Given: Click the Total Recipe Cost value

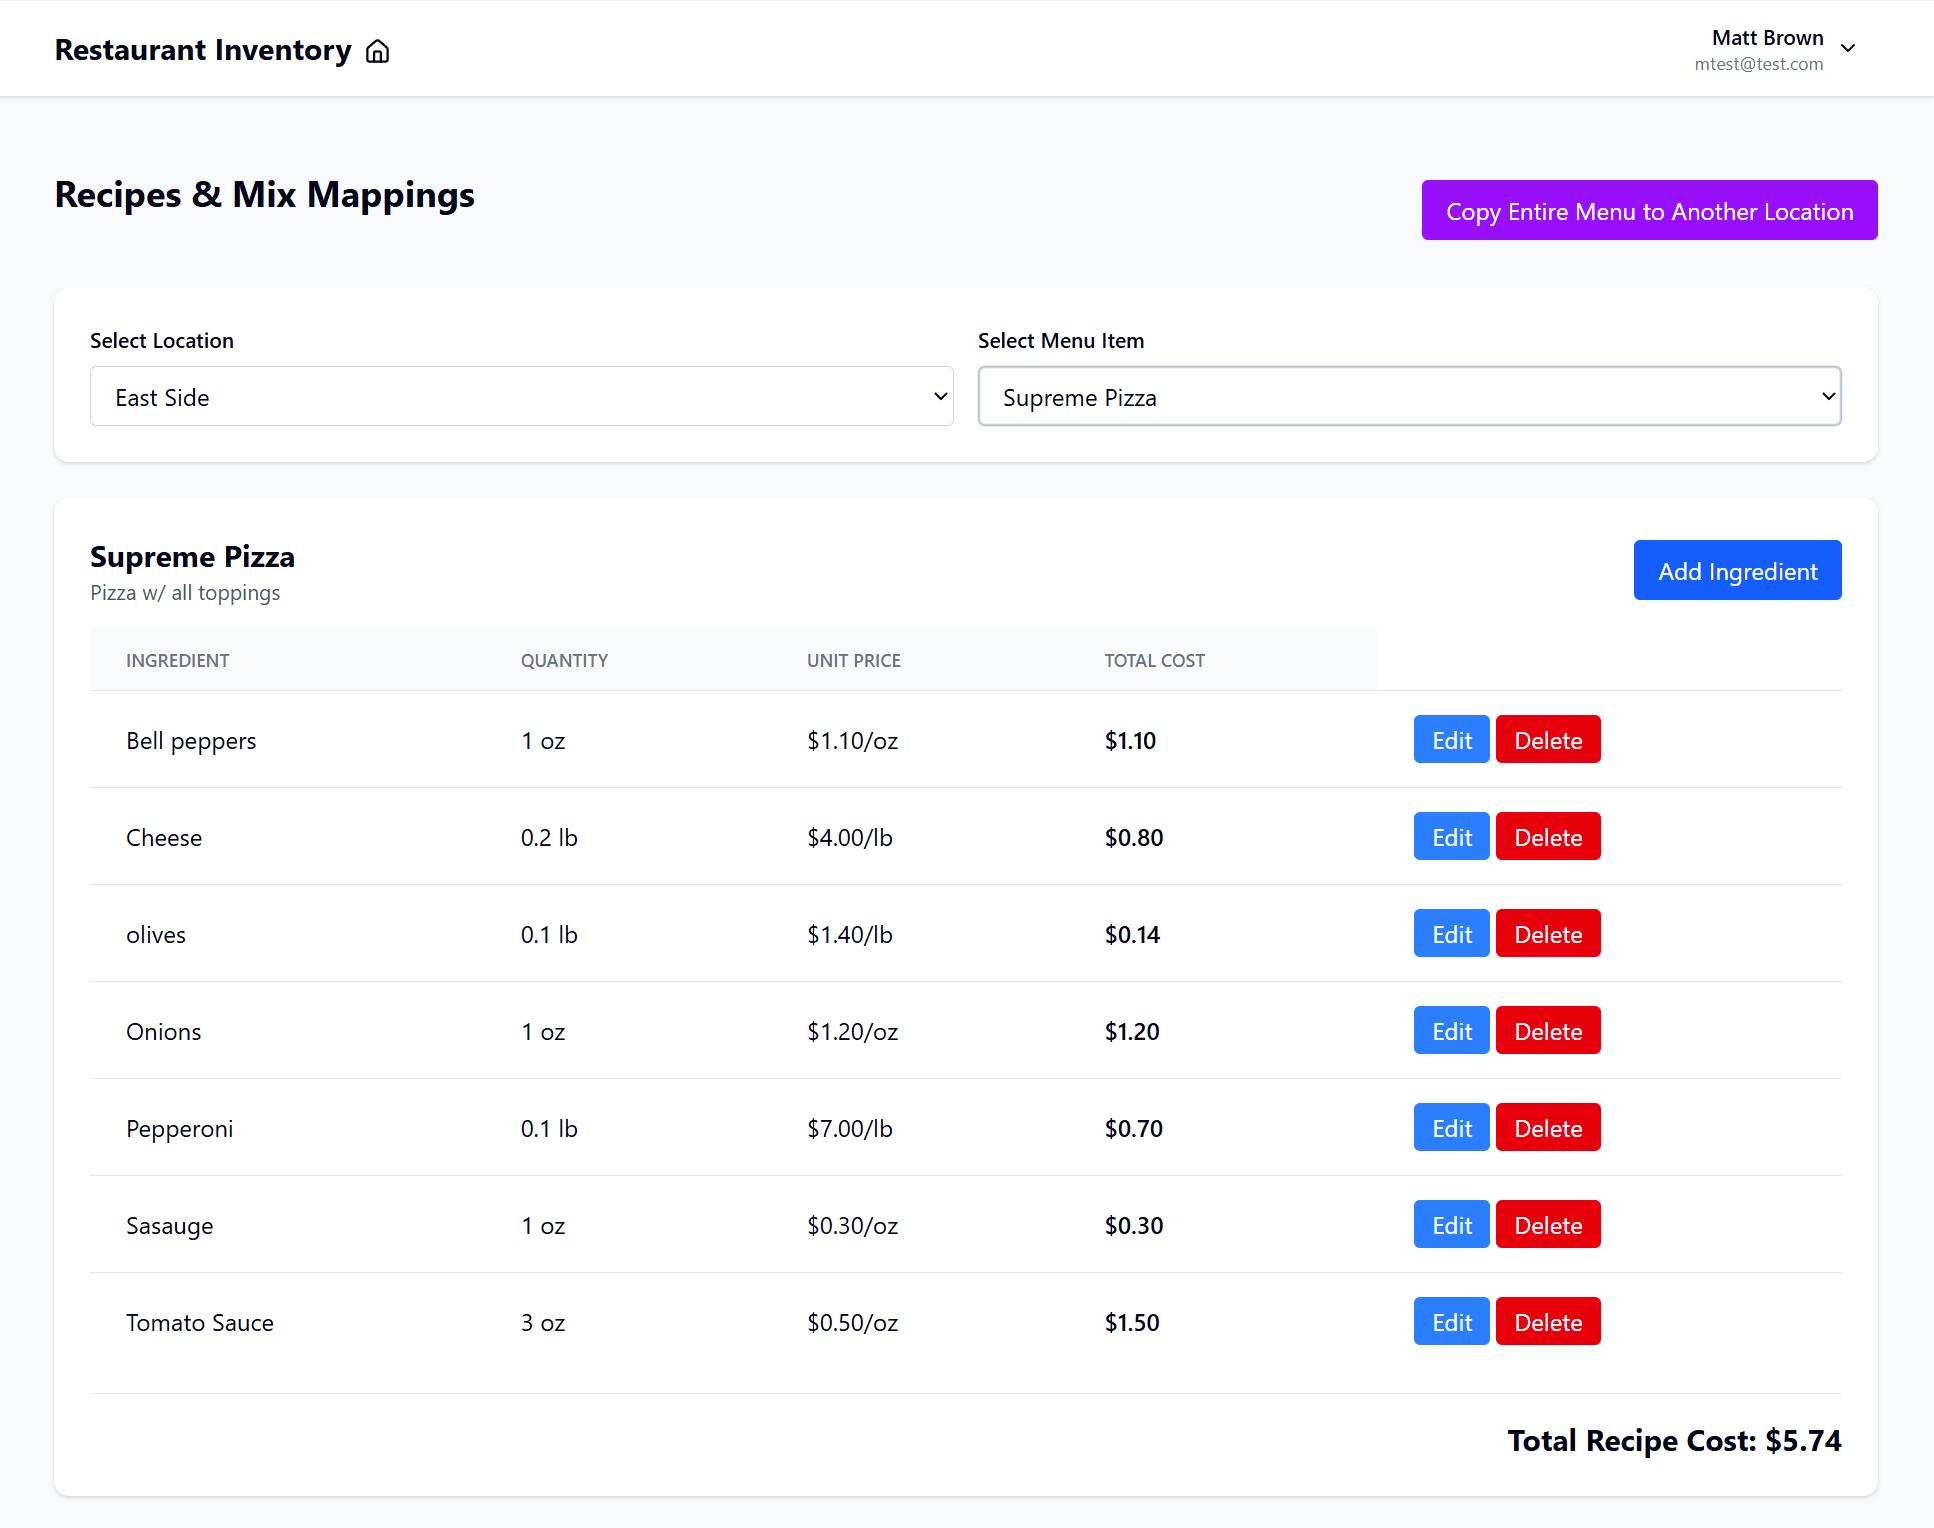Looking at the screenshot, I should pos(1674,1440).
